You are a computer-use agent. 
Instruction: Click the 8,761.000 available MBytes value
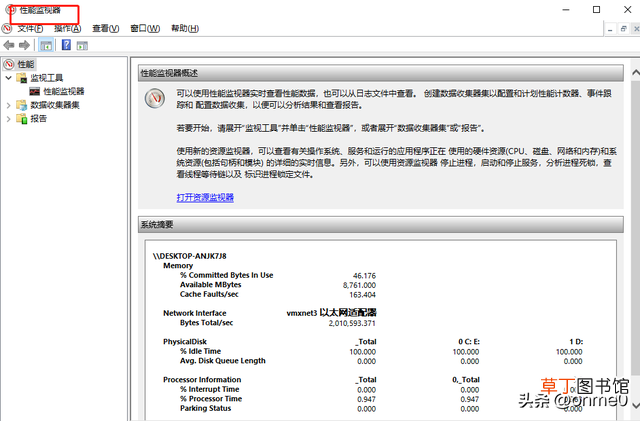click(x=360, y=285)
